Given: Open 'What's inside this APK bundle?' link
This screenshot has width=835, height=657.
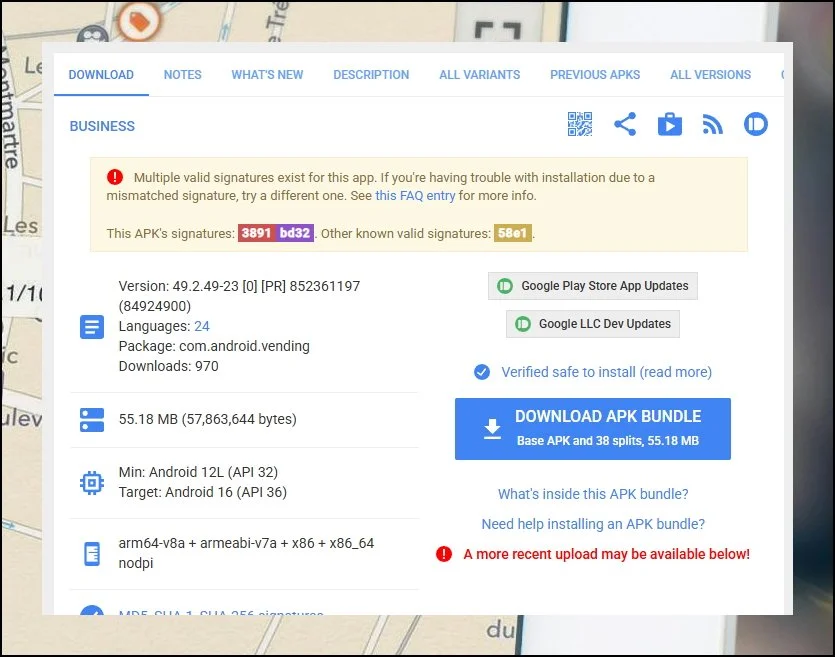Looking at the screenshot, I should tap(593, 494).
